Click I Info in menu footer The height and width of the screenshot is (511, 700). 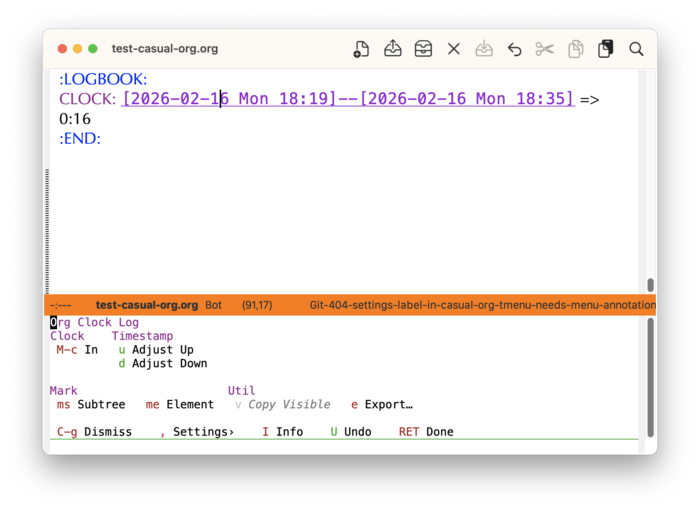(283, 432)
